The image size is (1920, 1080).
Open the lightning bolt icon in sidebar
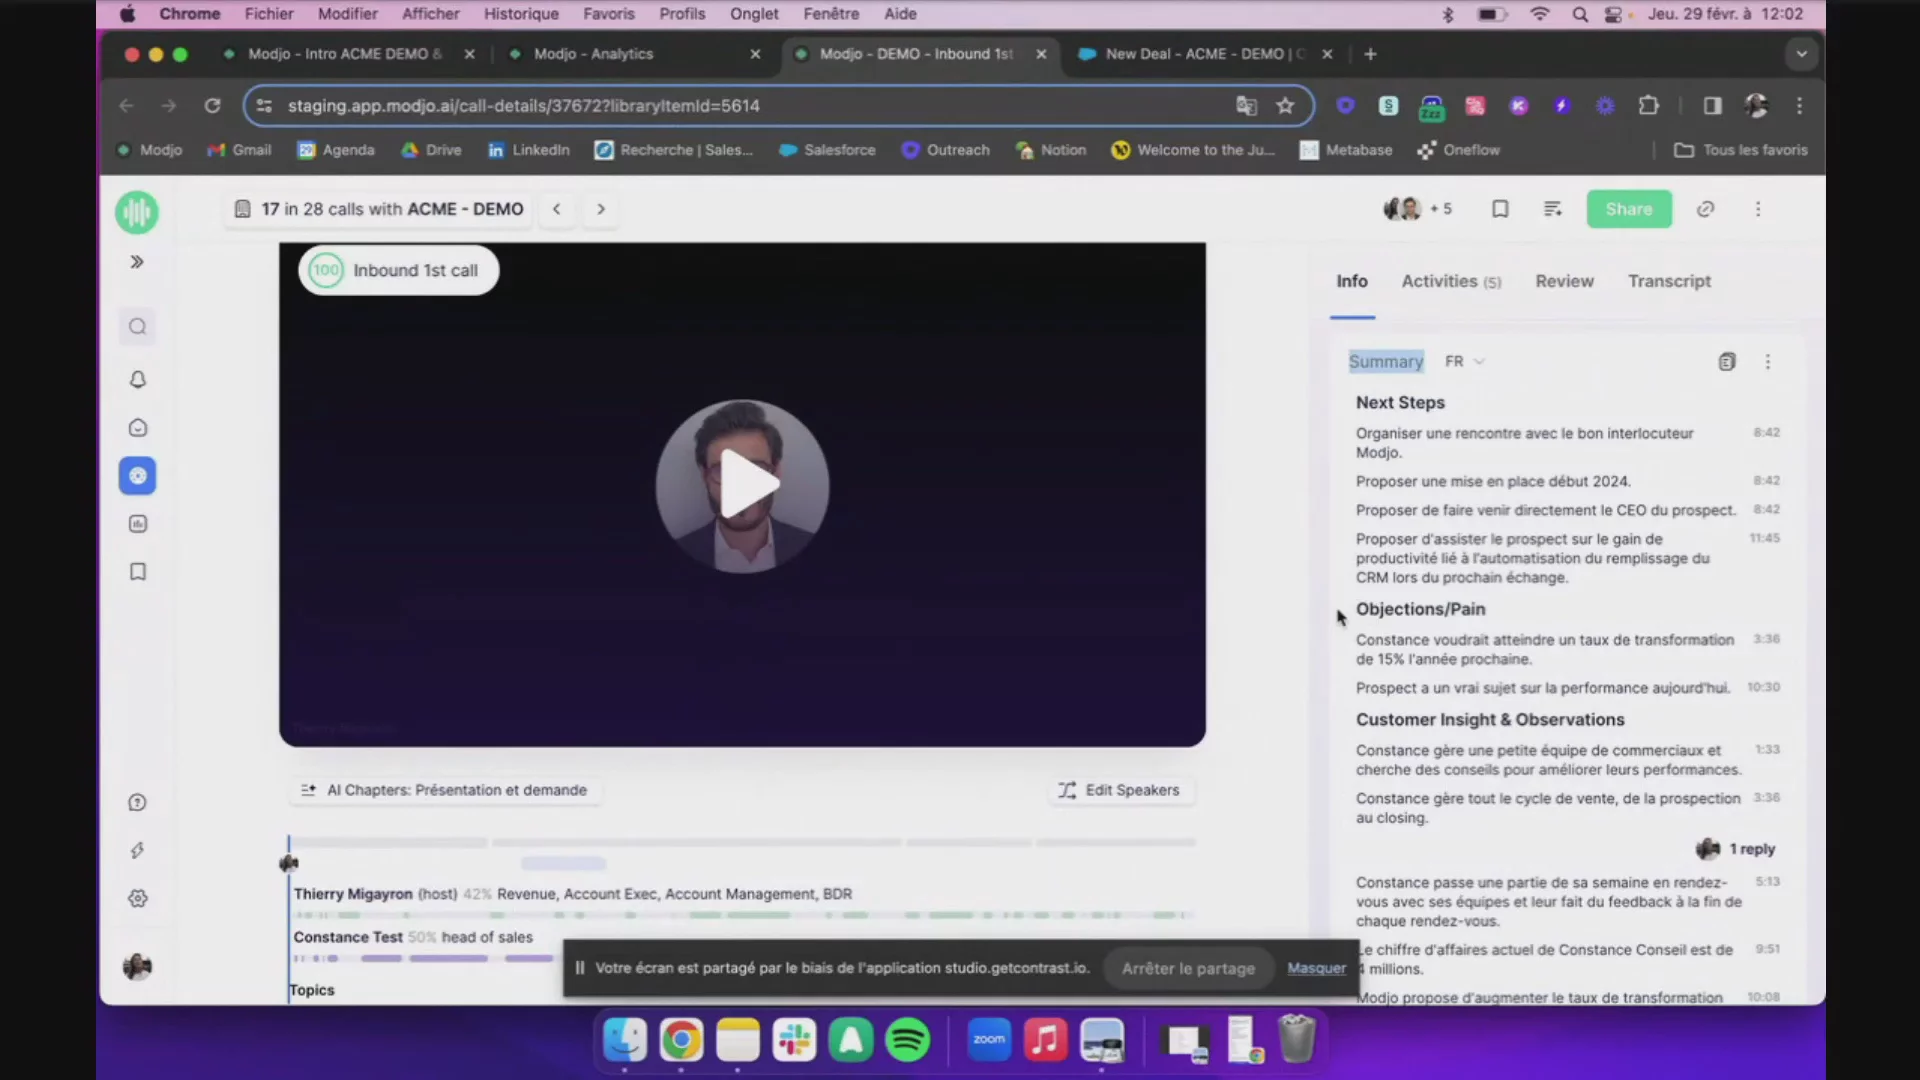pyautogui.click(x=138, y=850)
